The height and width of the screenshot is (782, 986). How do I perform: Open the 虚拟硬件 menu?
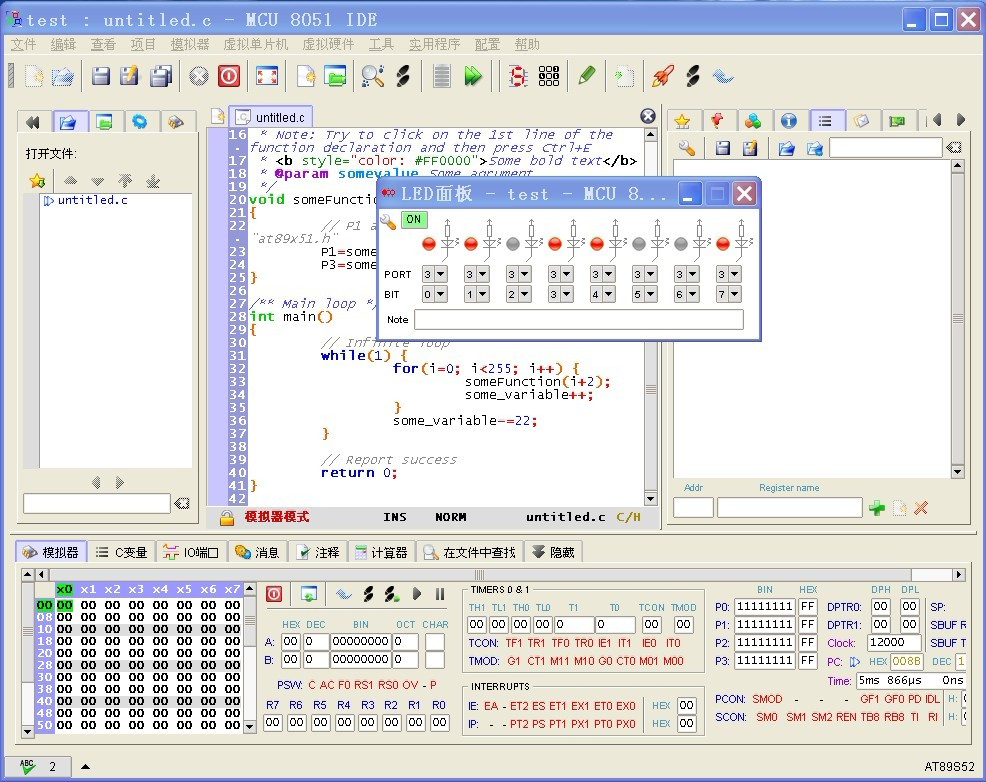[328, 44]
